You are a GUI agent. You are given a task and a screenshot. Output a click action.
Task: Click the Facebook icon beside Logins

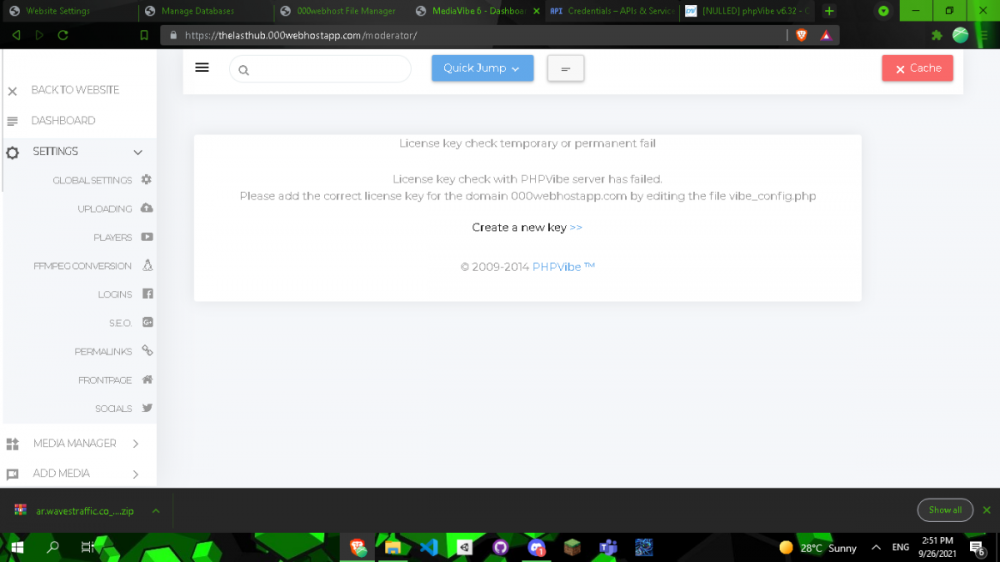click(147, 294)
